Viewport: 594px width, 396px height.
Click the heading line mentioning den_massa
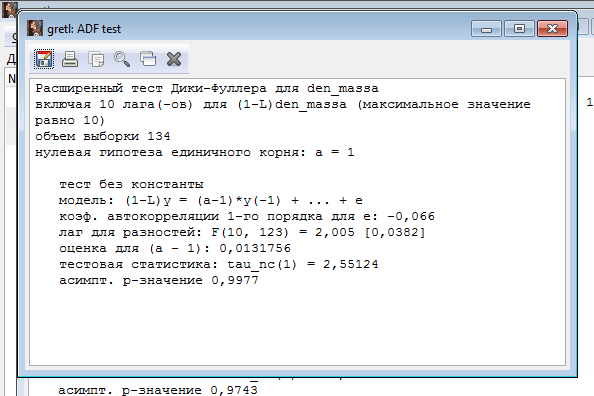pos(207,89)
